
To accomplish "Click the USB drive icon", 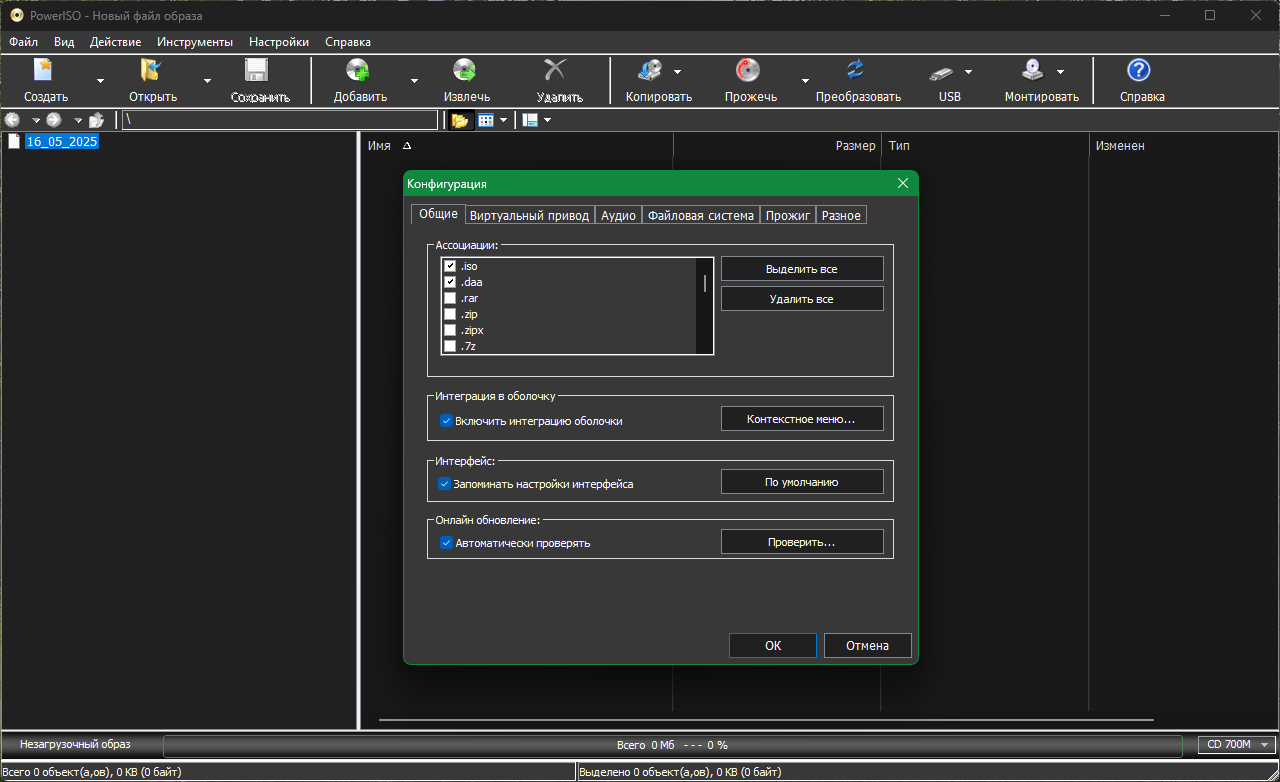I will tap(941, 72).
